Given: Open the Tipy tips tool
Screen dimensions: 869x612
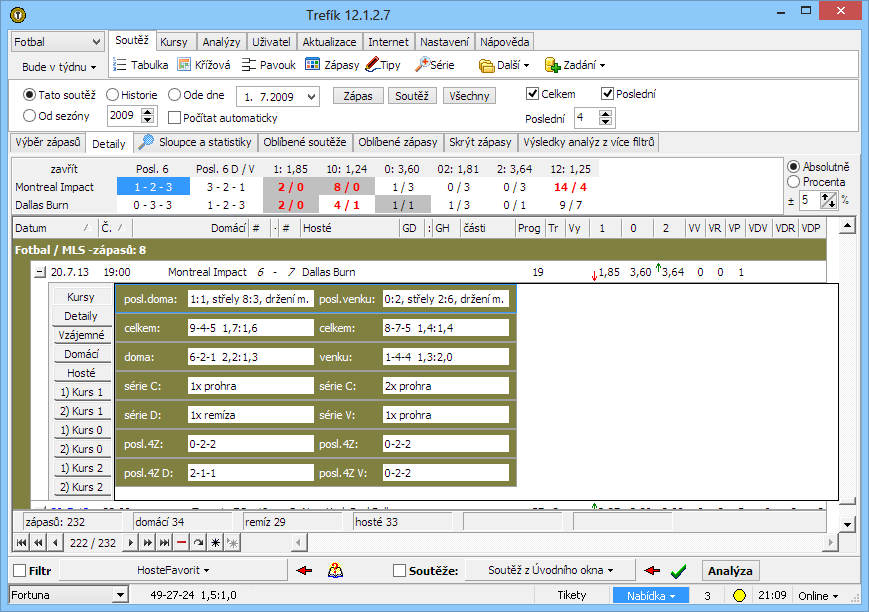Looking at the screenshot, I should [384, 65].
